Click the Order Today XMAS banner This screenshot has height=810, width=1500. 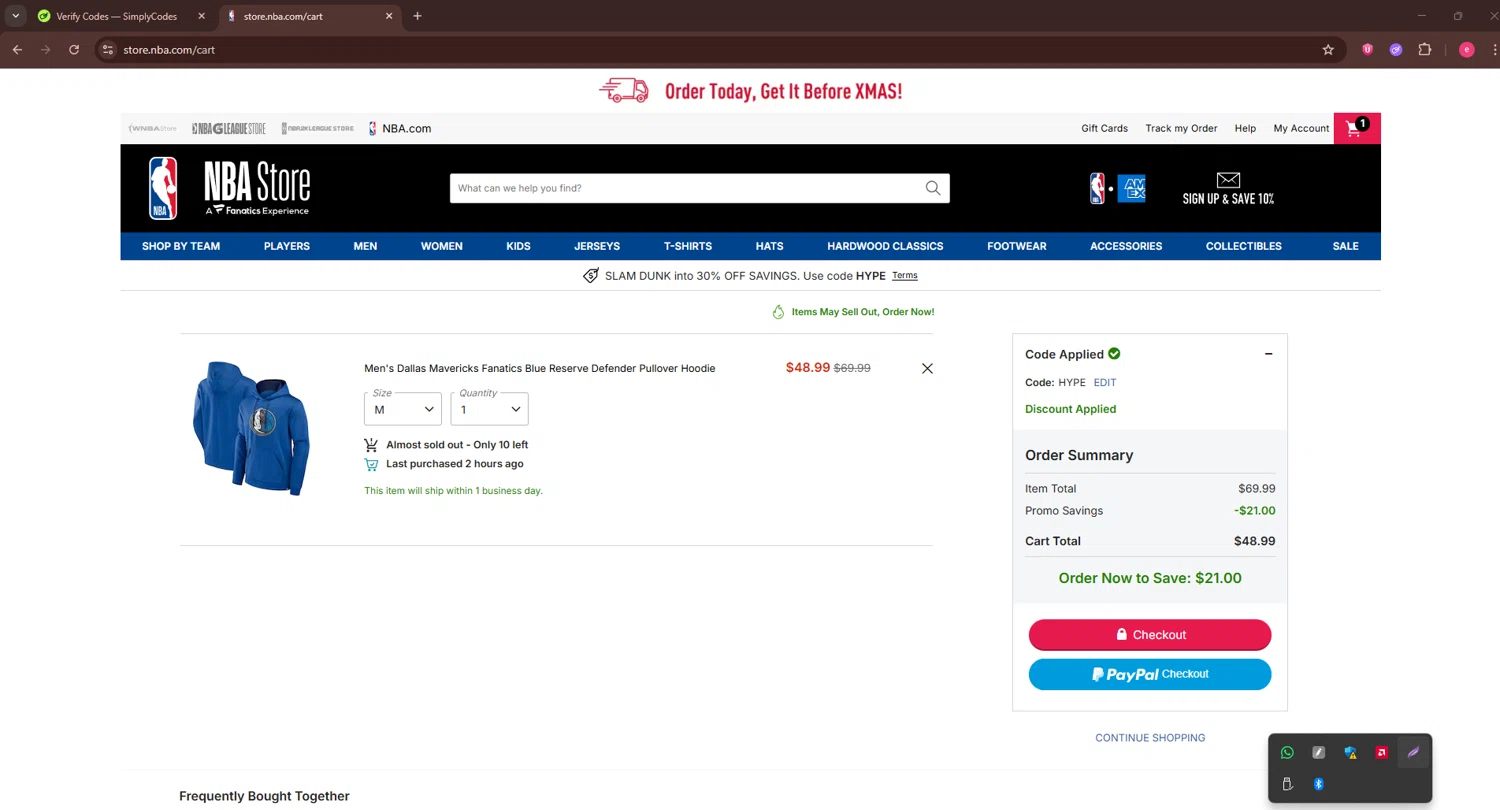click(750, 91)
